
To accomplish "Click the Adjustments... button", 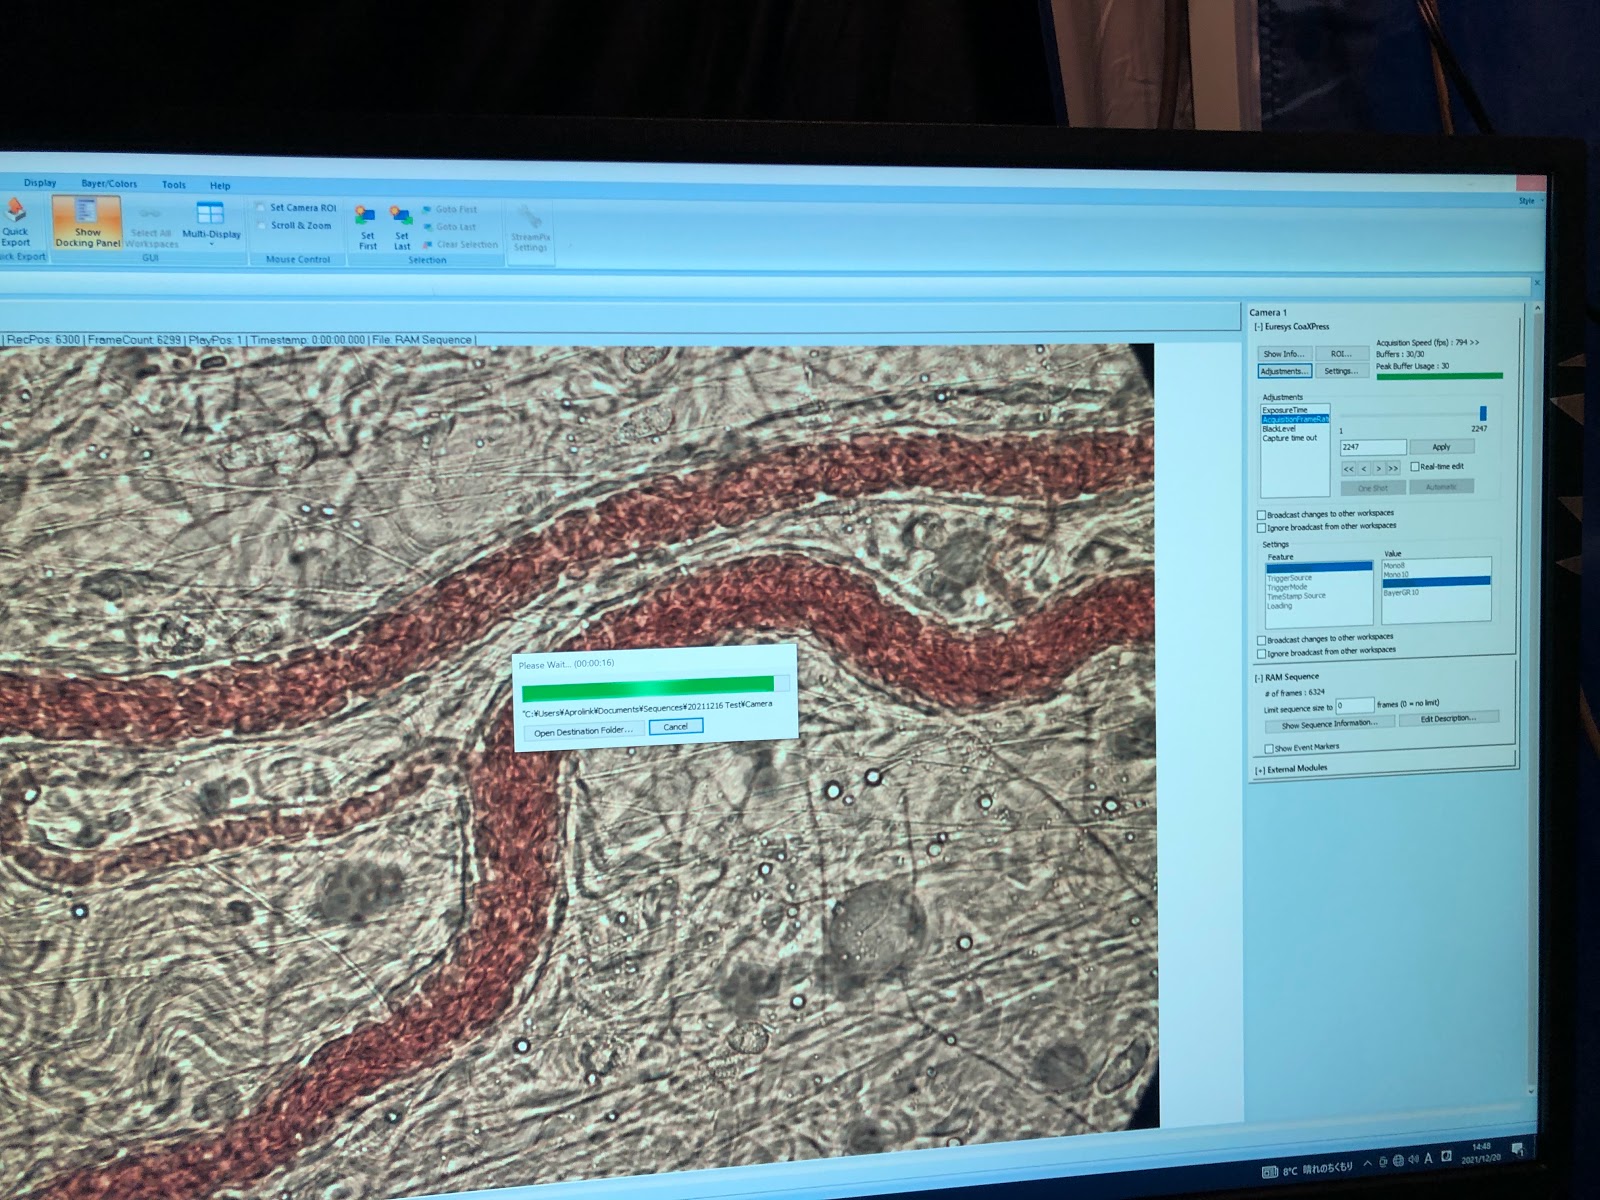I will coord(1285,371).
